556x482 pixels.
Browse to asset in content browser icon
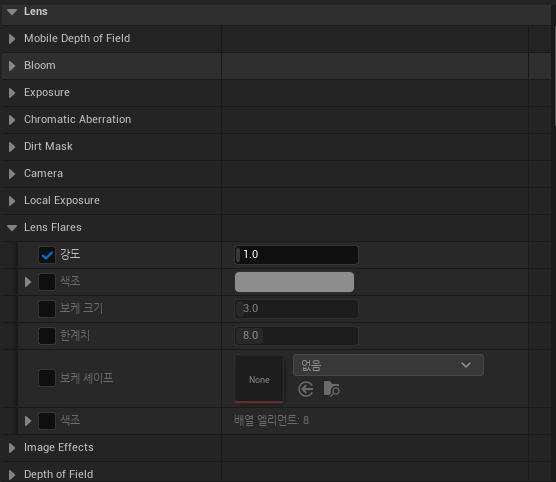tap(332, 389)
